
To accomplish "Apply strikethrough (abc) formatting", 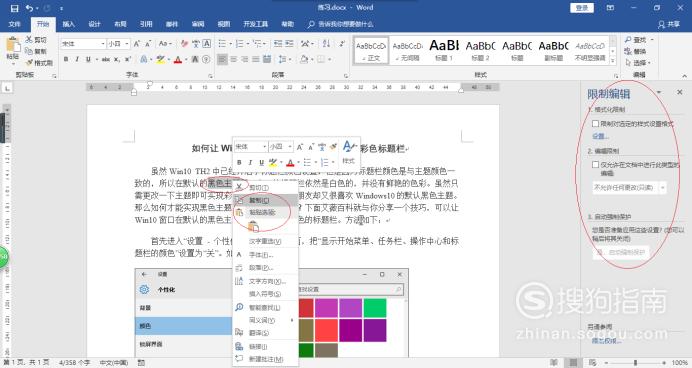I will click(x=106, y=59).
